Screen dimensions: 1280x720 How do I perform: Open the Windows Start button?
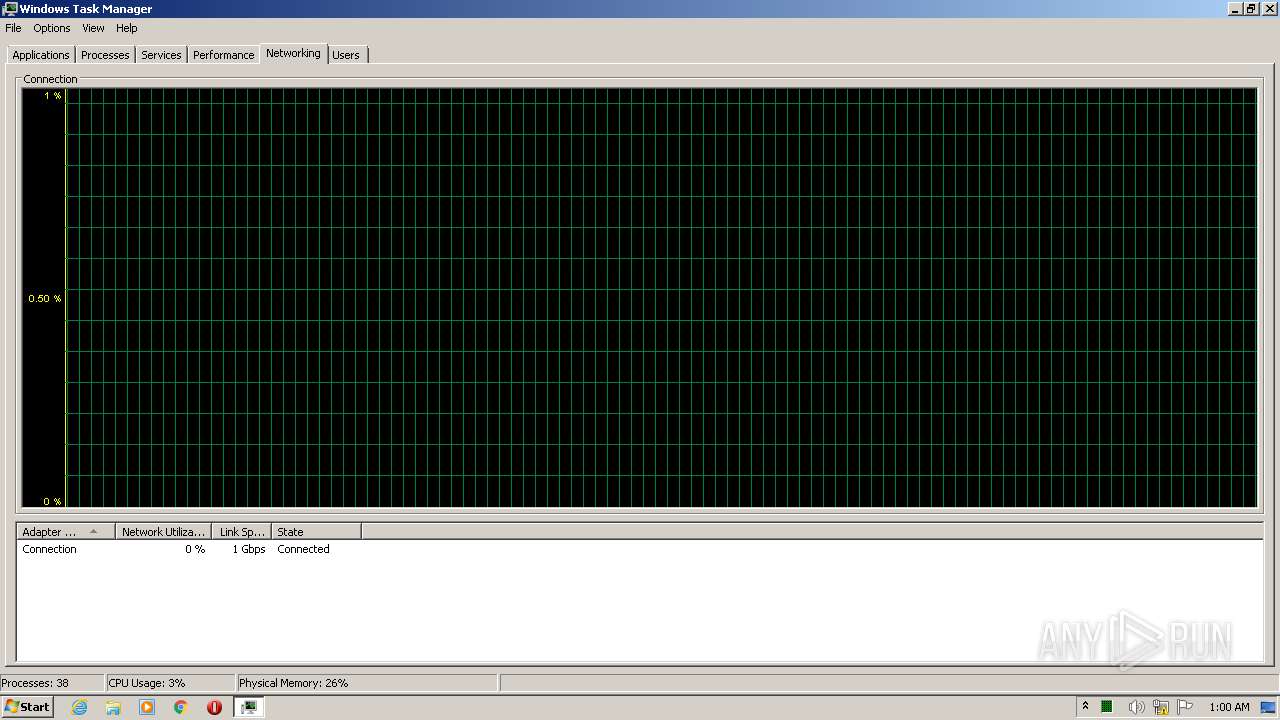tap(27, 707)
